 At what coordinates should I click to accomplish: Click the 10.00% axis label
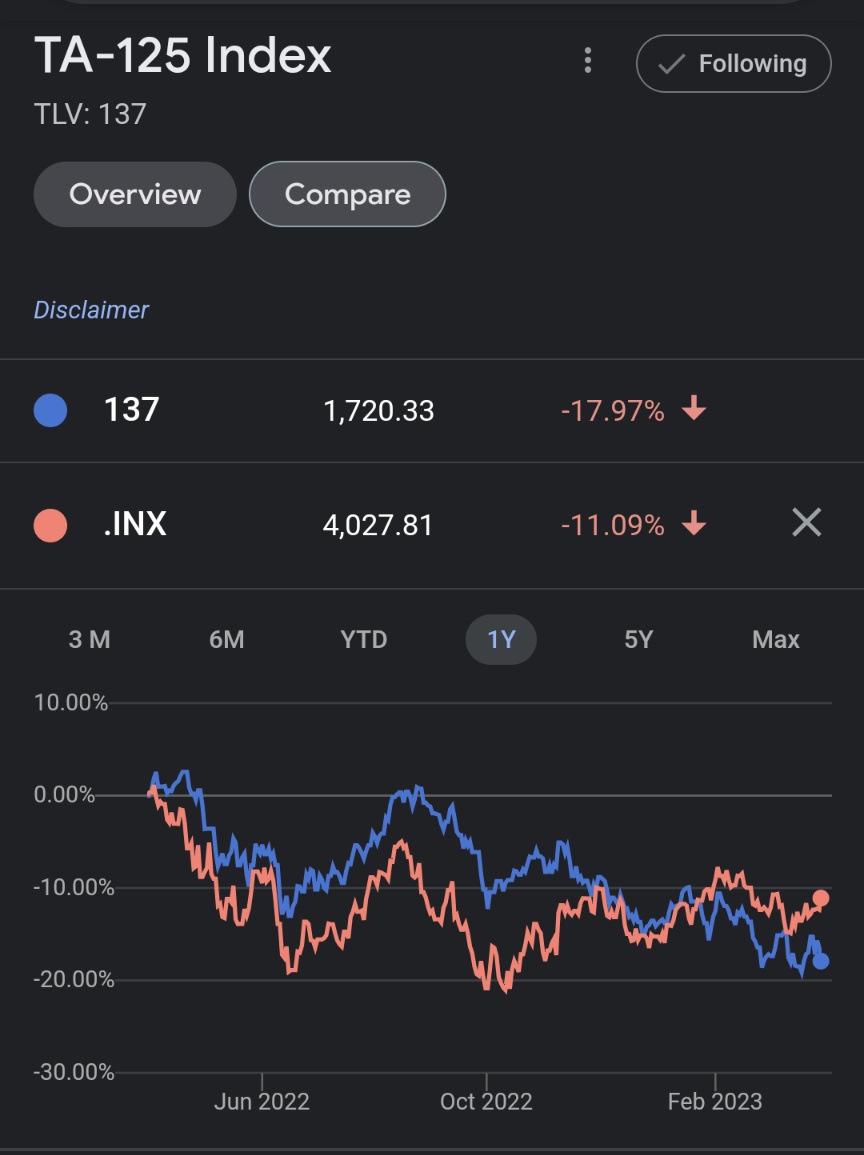point(71,703)
